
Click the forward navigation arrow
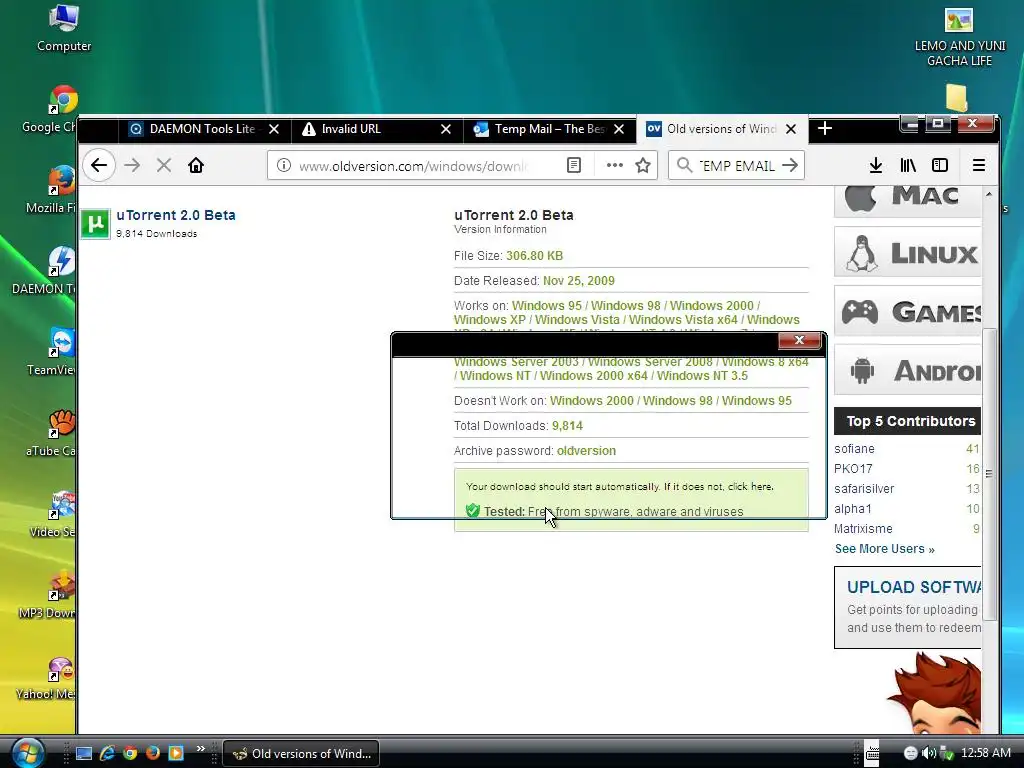(x=132, y=165)
